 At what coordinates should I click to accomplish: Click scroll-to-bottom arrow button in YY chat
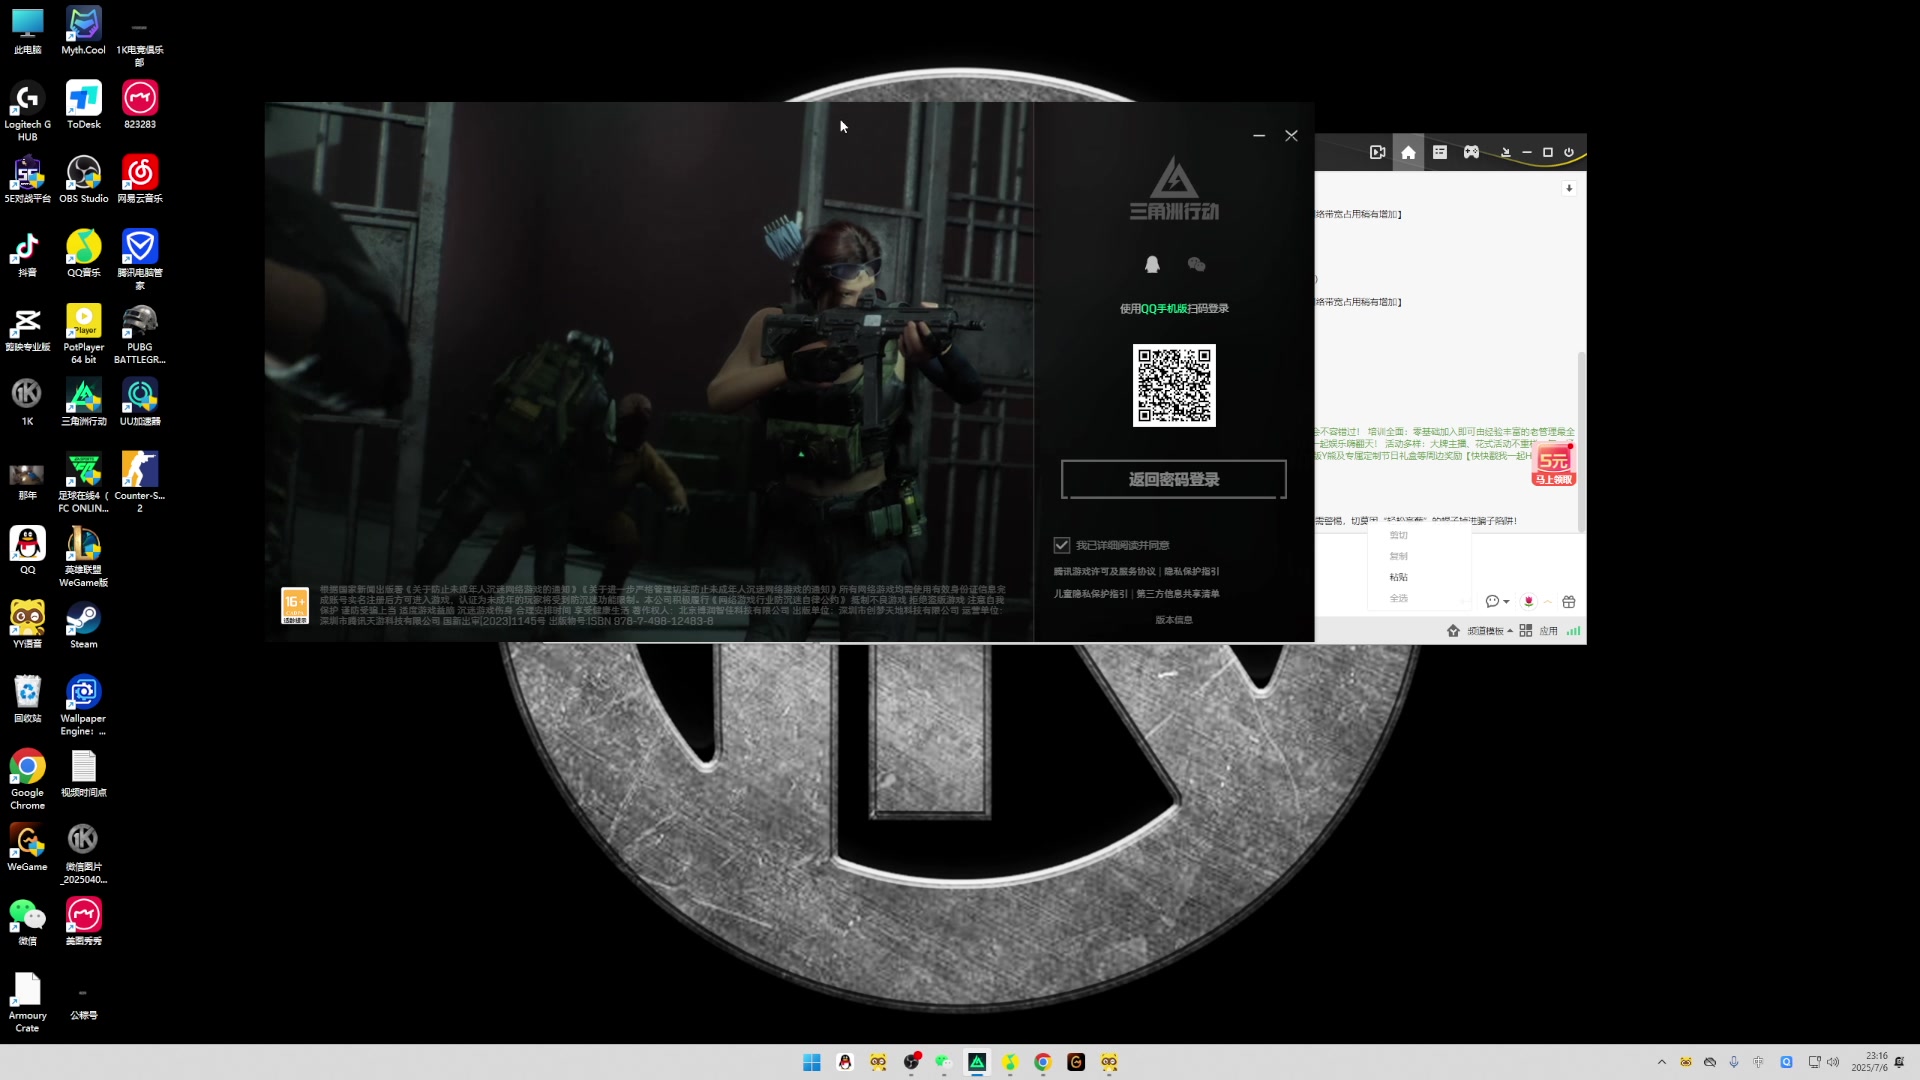click(x=1569, y=188)
